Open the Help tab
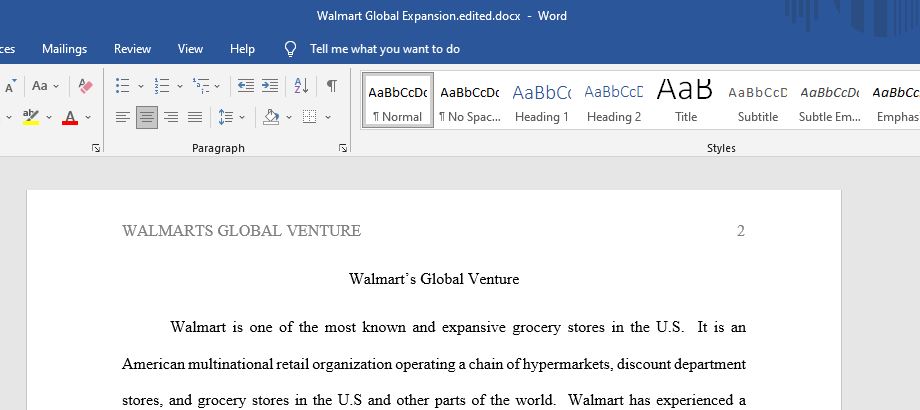Image resolution: width=920 pixels, height=410 pixels. [242, 49]
